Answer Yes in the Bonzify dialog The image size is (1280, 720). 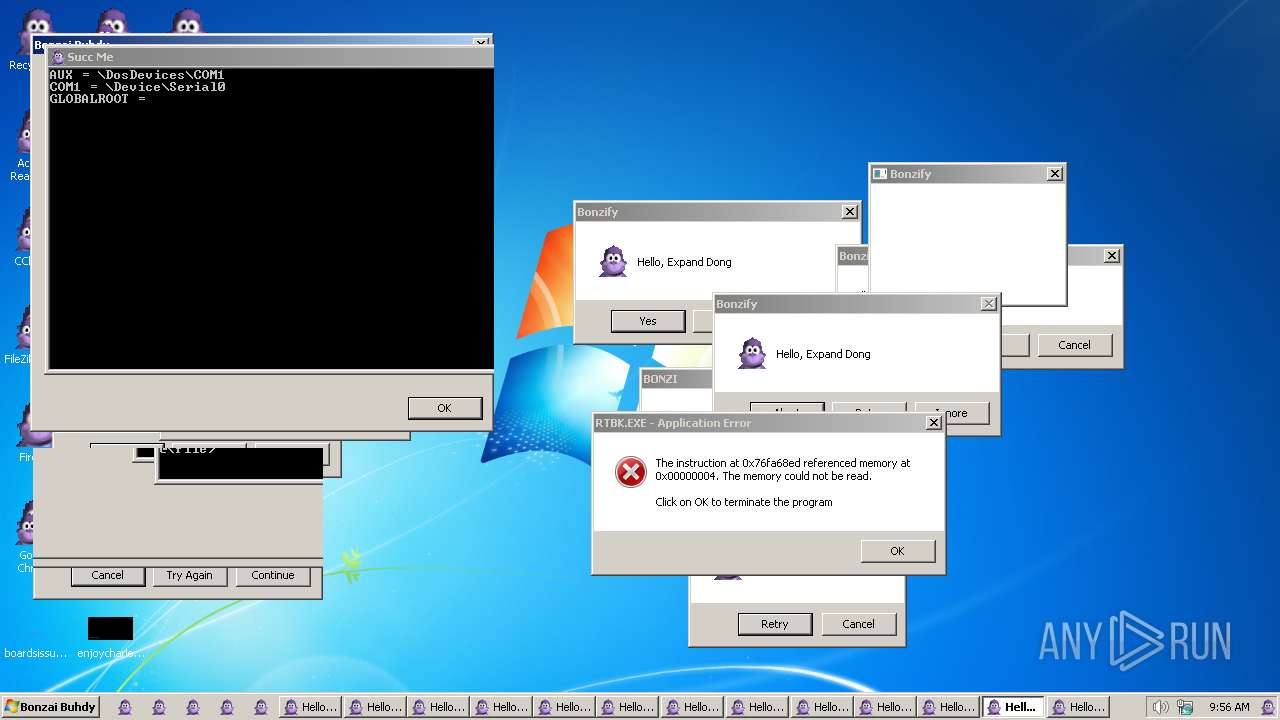(648, 321)
